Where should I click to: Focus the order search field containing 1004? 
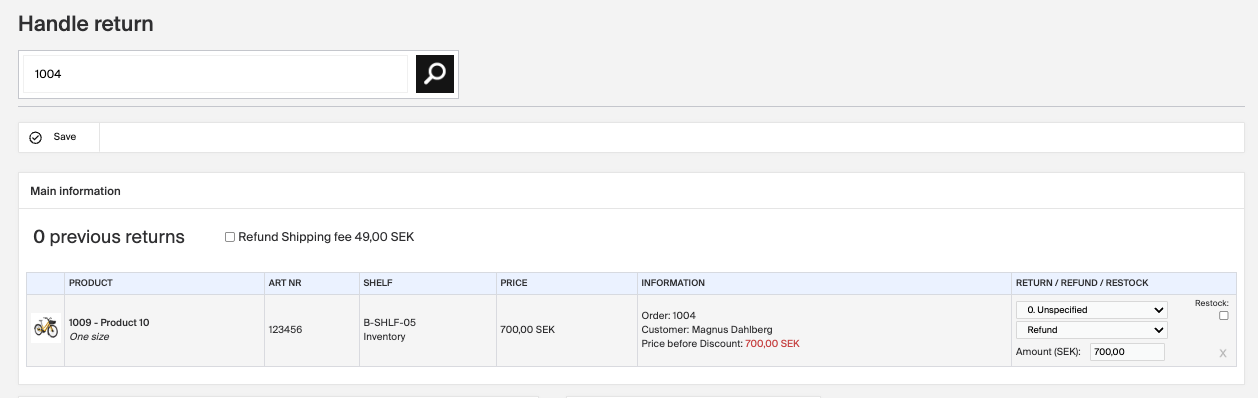tap(216, 74)
